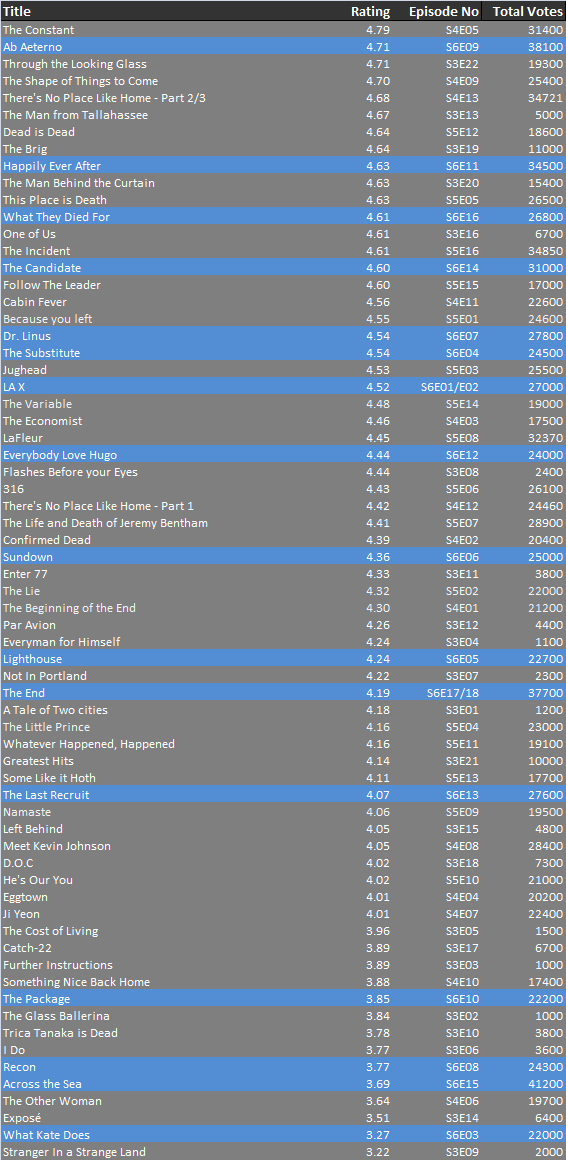Viewport: 566px width, 1160px height.
Task: Select The End title cell
Action: (x=24, y=693)
